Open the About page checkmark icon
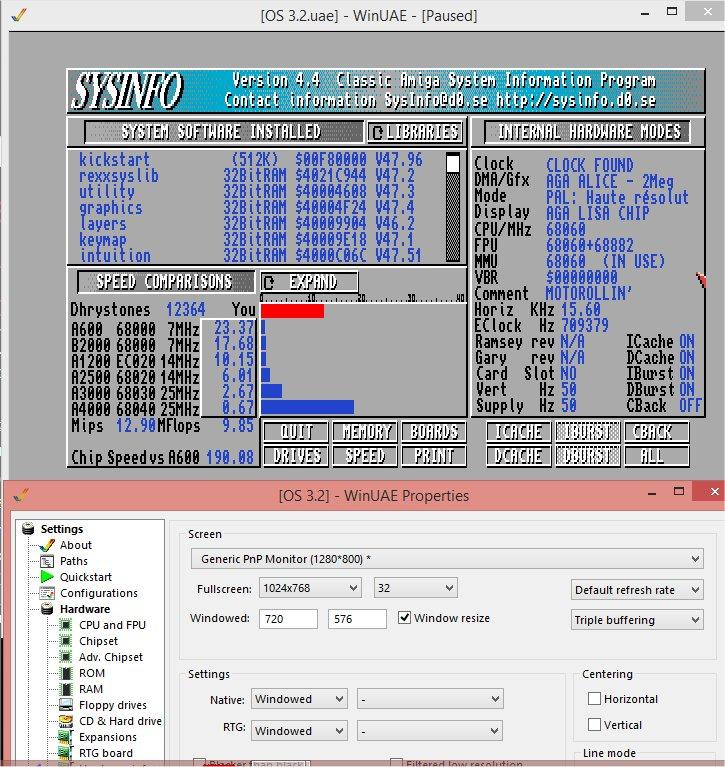The width and height of the screenshot is (725, 767). coord(44,545)
